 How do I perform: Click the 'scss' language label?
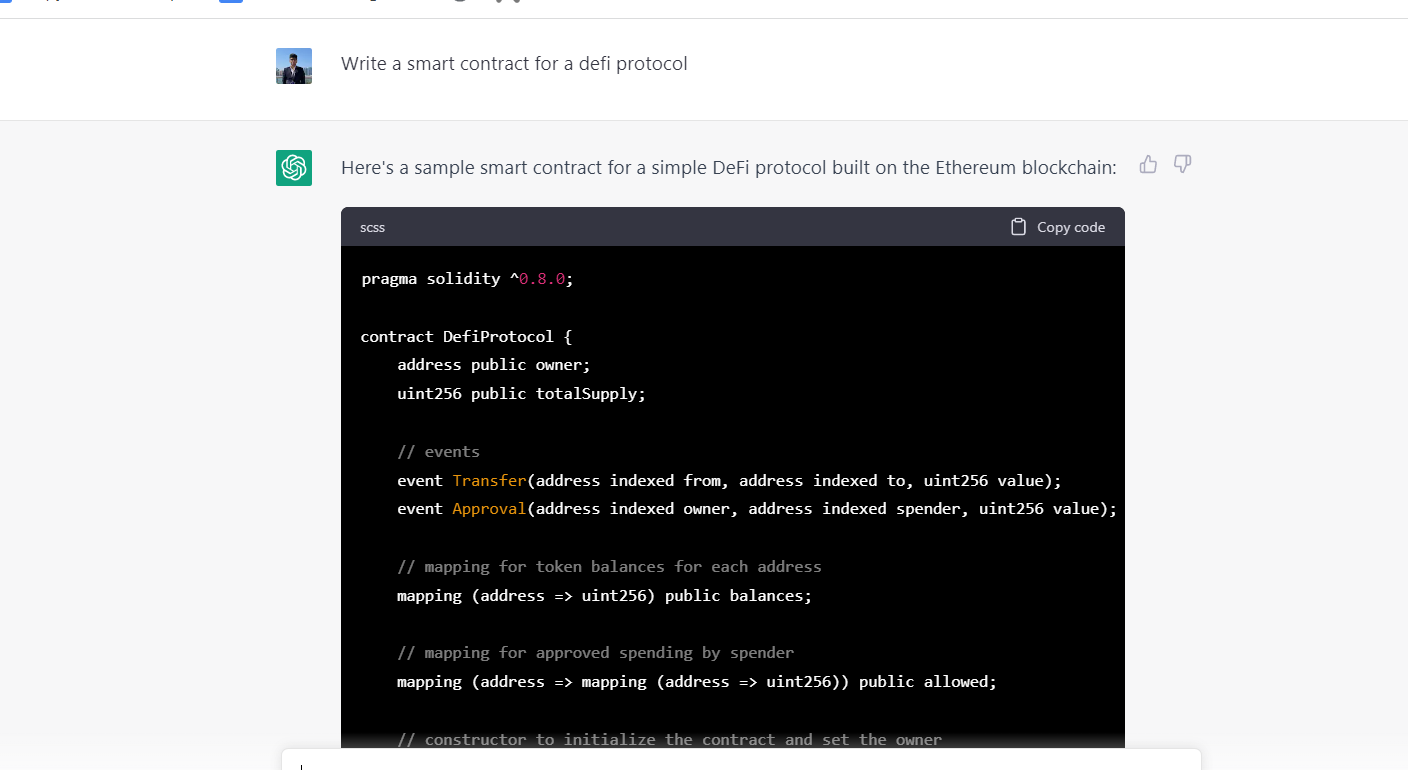(x=372, y=227)
